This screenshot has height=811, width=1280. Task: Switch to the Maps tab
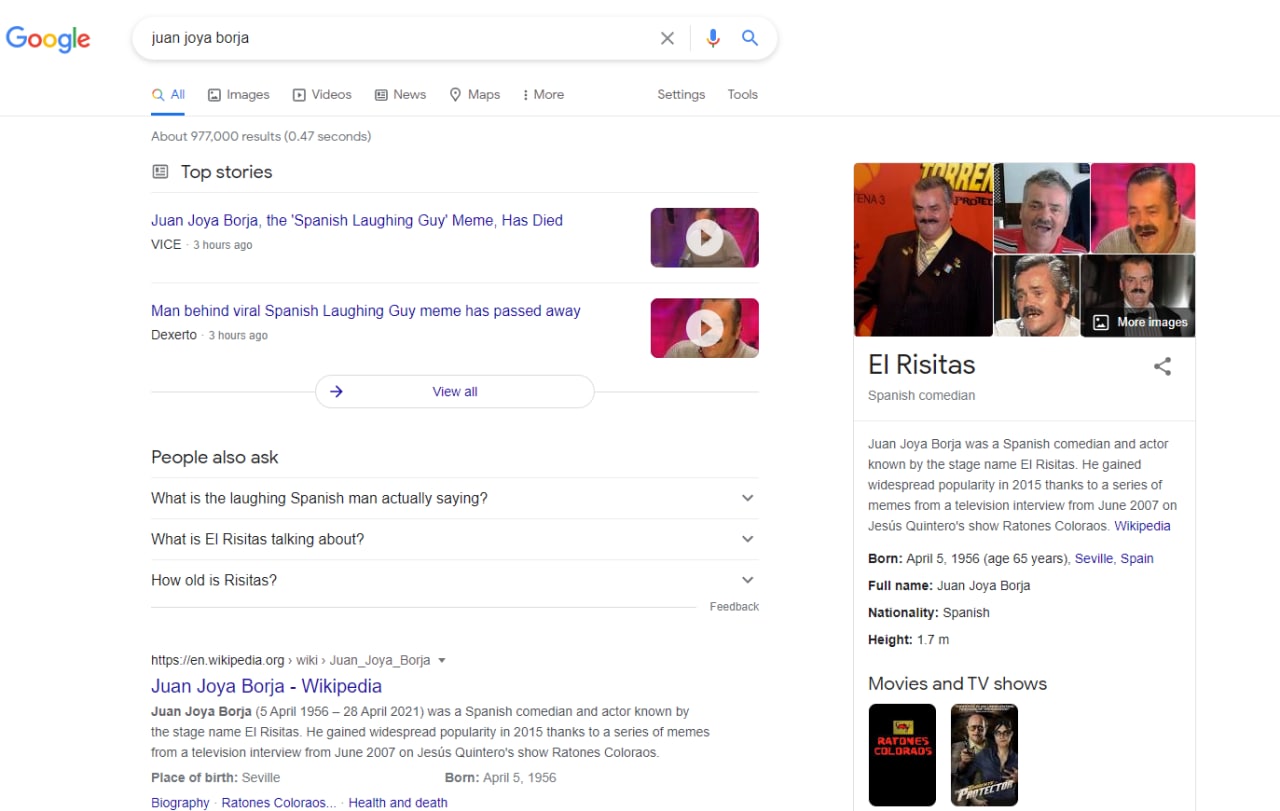[x=474, y=95]
